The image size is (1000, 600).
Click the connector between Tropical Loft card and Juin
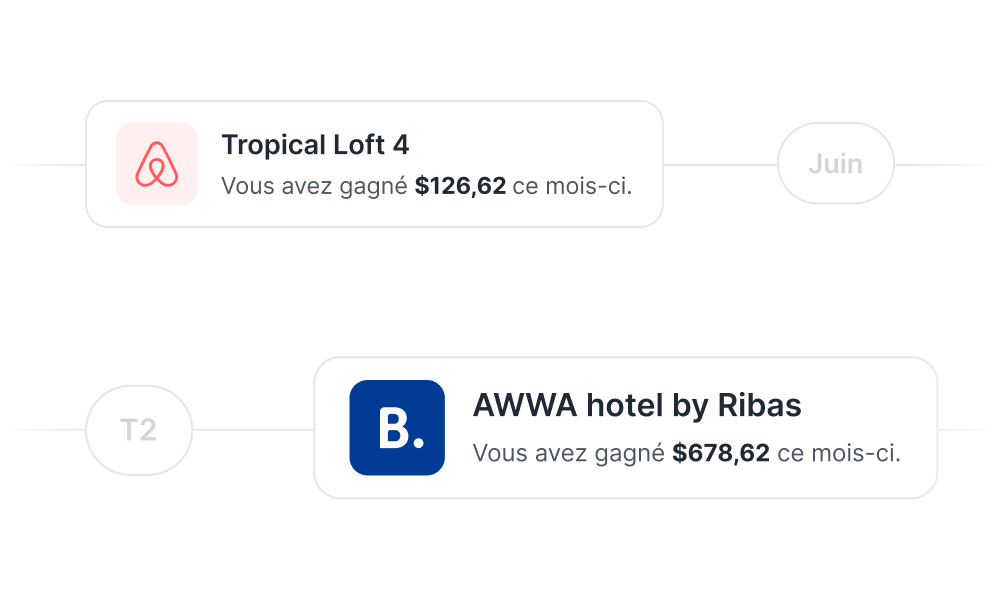point(720,165)
